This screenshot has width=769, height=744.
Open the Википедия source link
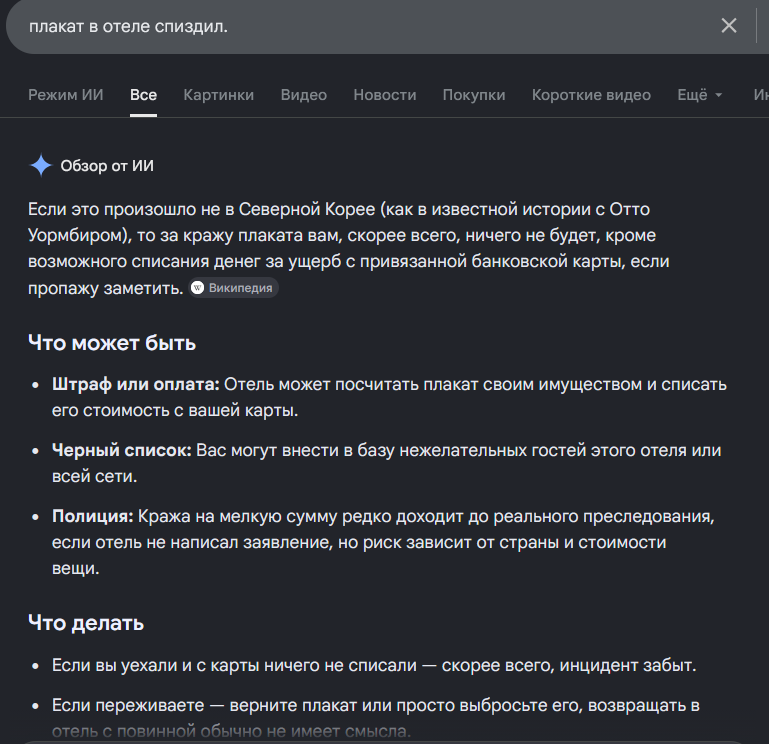(x=234, y=288)
